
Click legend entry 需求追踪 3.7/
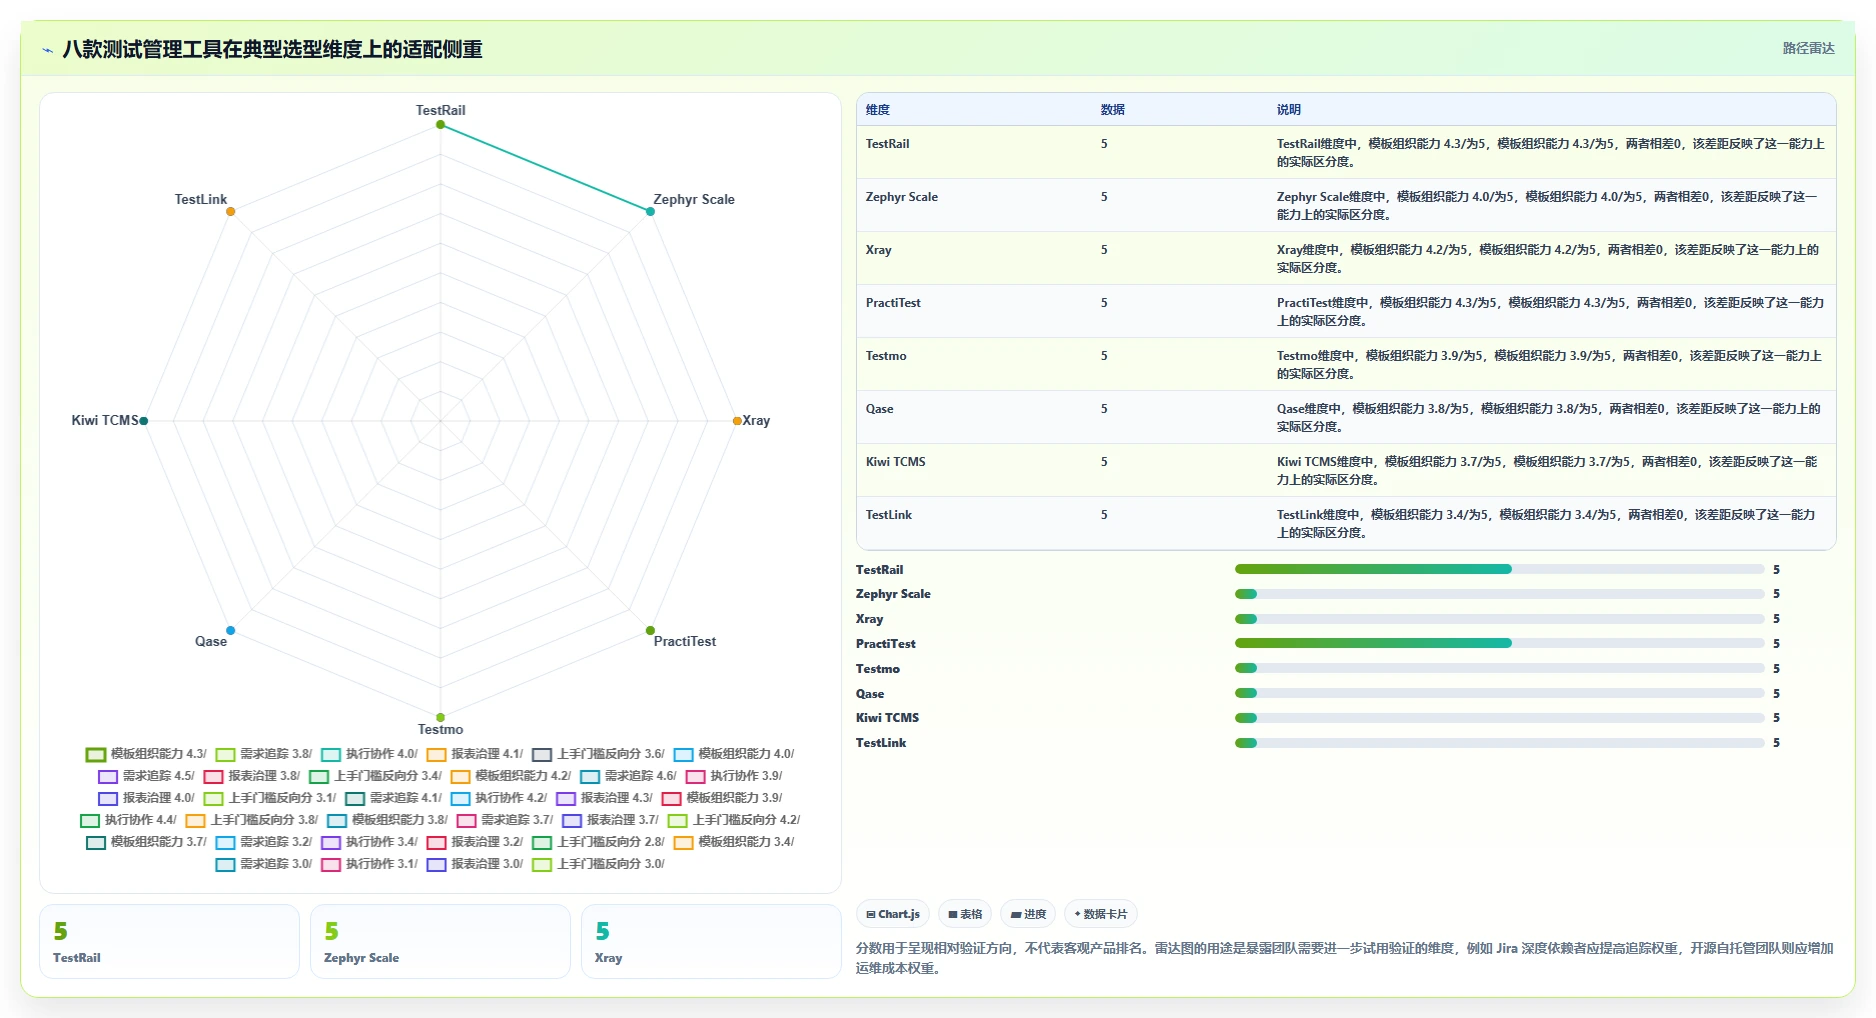click(505, 820)
